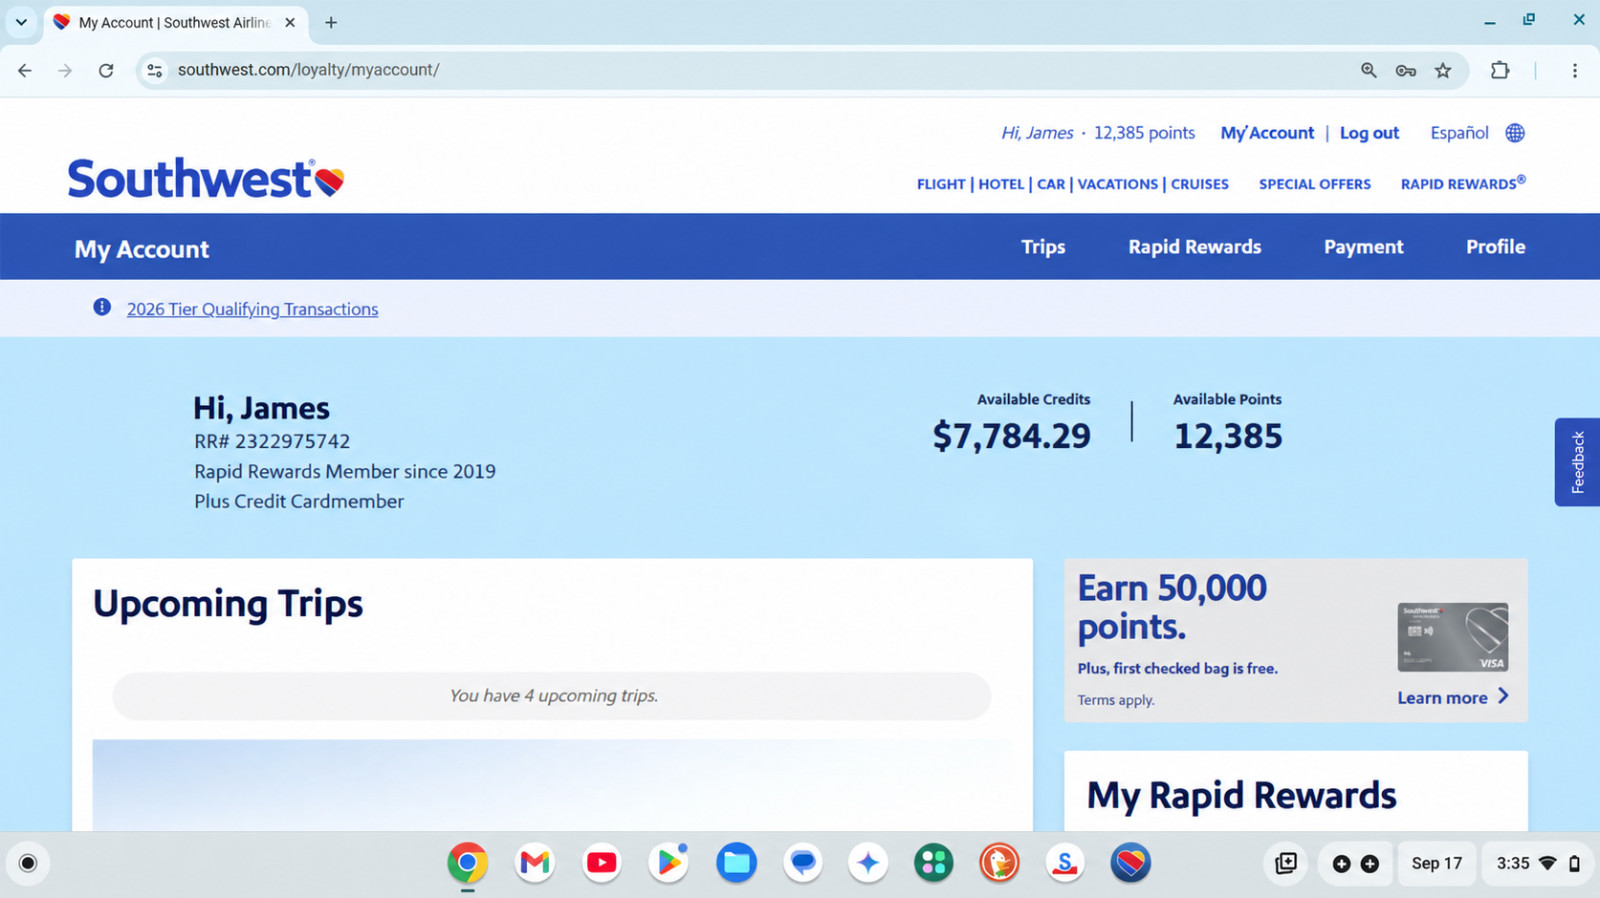Open the ChromeOS launcher button
This screenshot has width=1600, height=898.
28,863
